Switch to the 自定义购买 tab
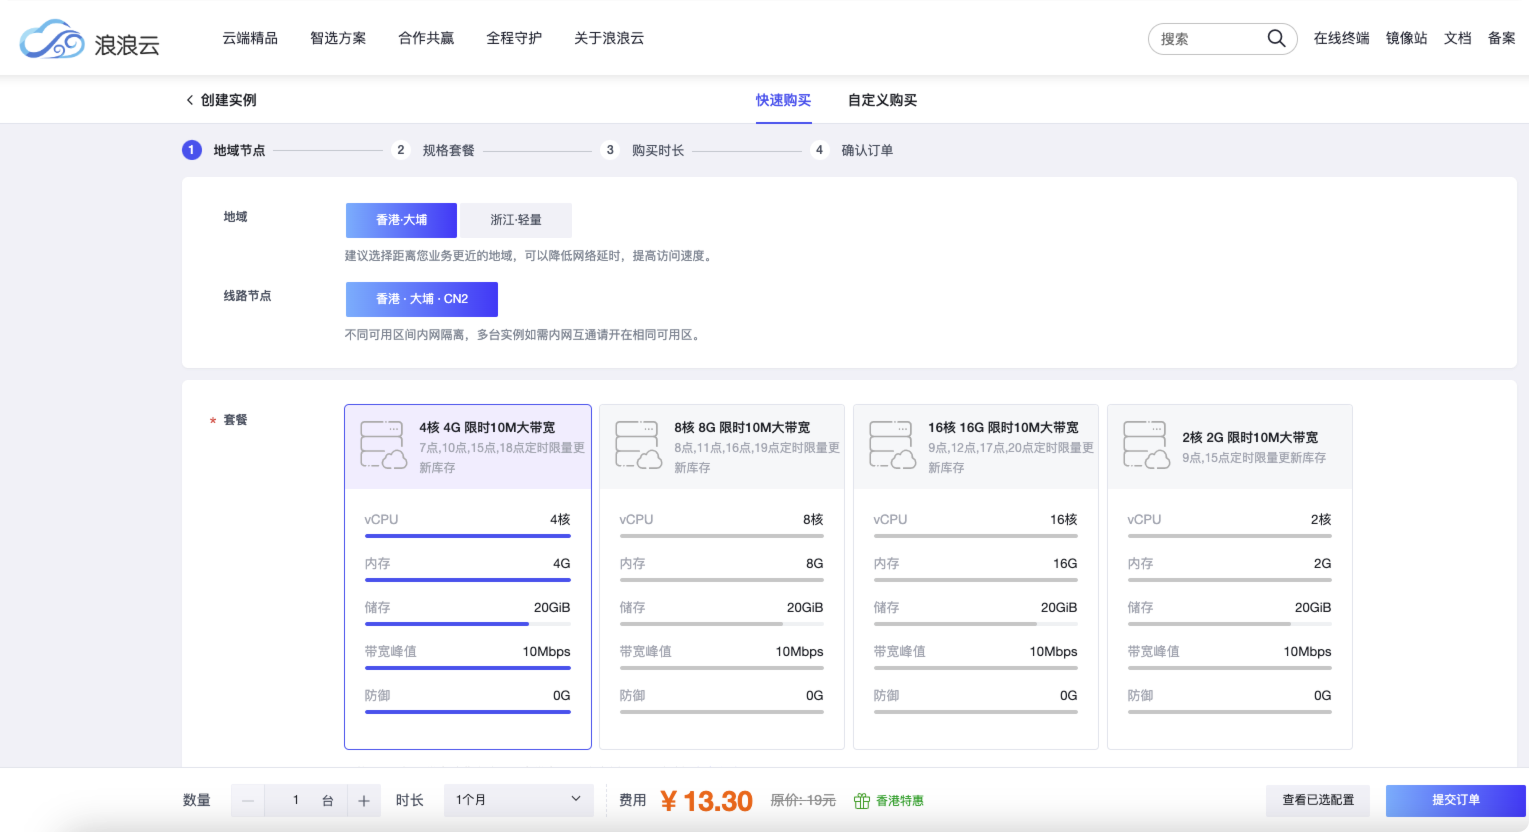The width and height of the screenshot is (1529, 832). pyautogui.click(x=882, y=100)
